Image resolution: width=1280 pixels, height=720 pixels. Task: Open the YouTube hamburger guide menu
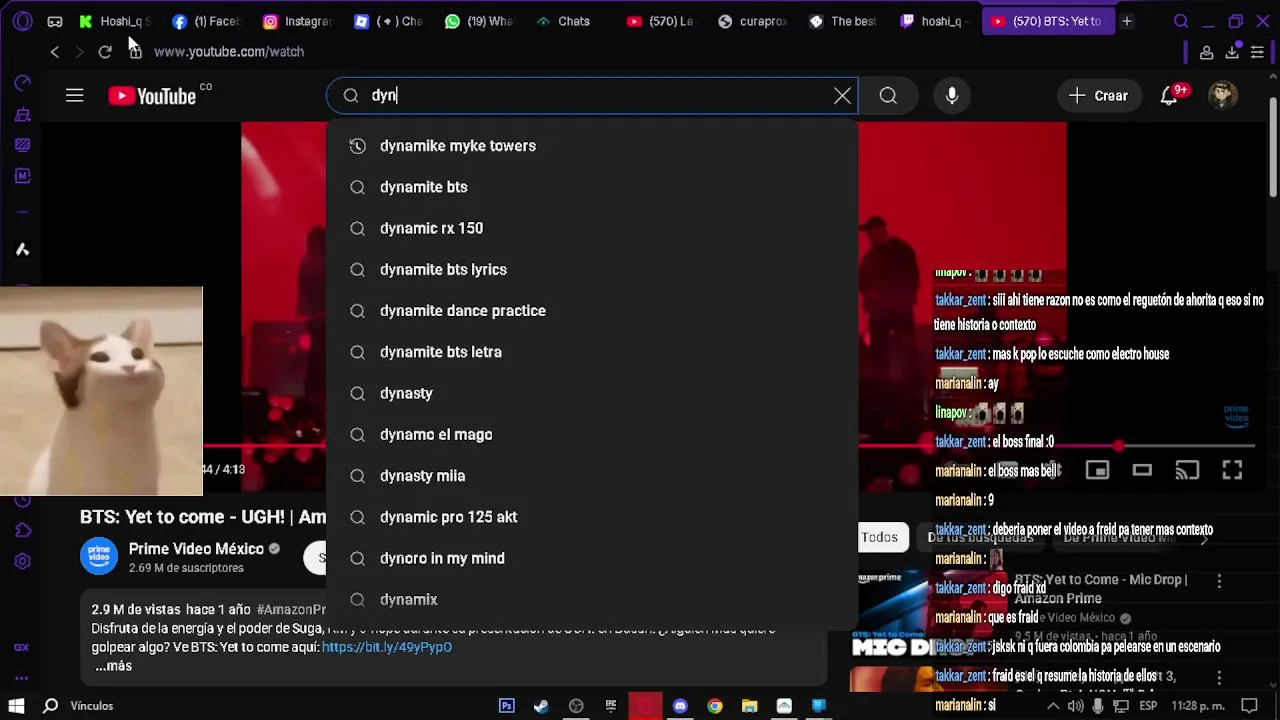(x=75, y=96)
